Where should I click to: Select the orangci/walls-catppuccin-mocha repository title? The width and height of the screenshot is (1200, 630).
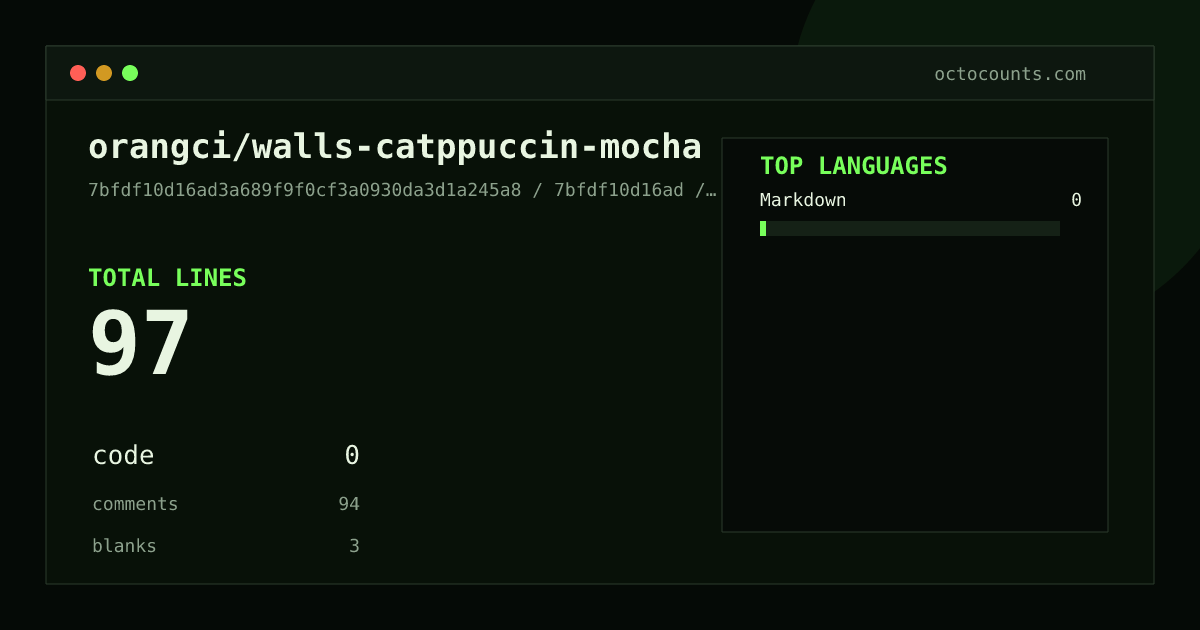pyautogui.click(x=395, y=147)
